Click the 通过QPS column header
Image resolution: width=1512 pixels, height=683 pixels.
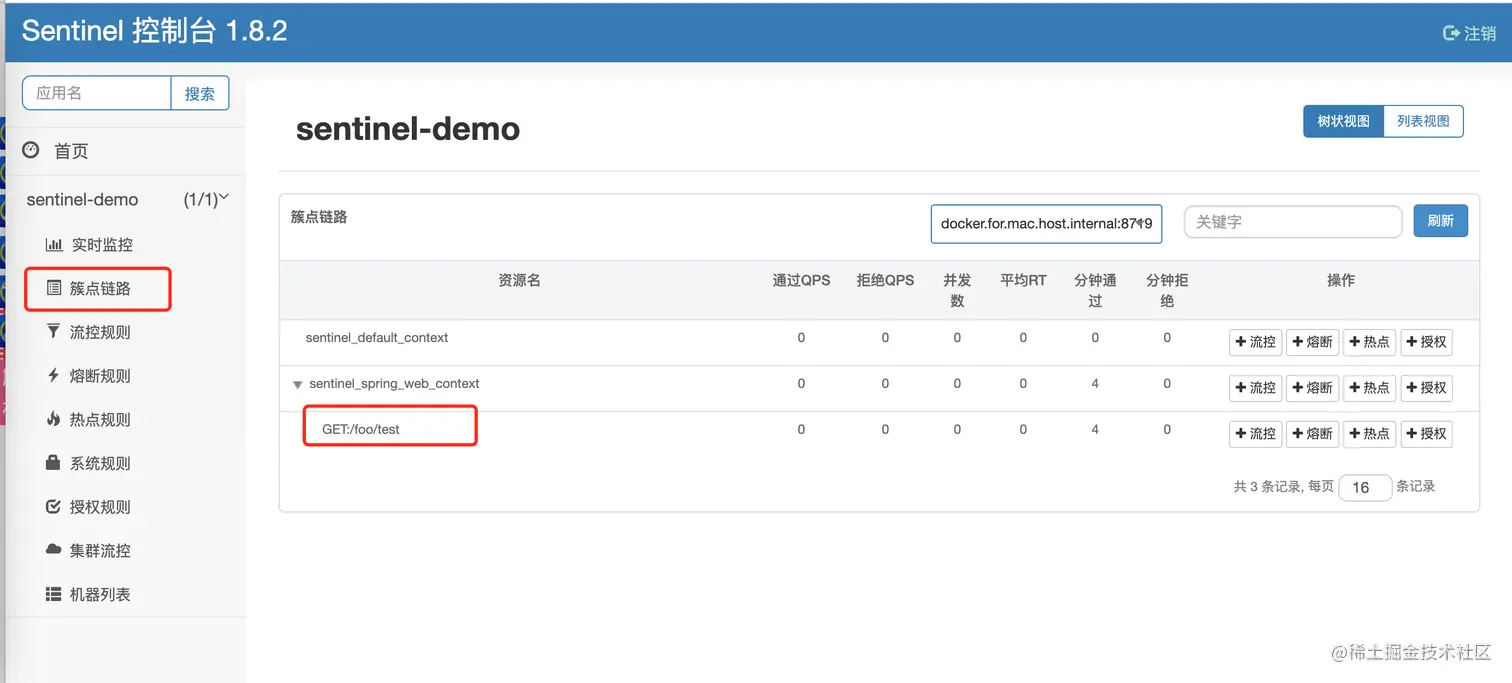[801, 280]
